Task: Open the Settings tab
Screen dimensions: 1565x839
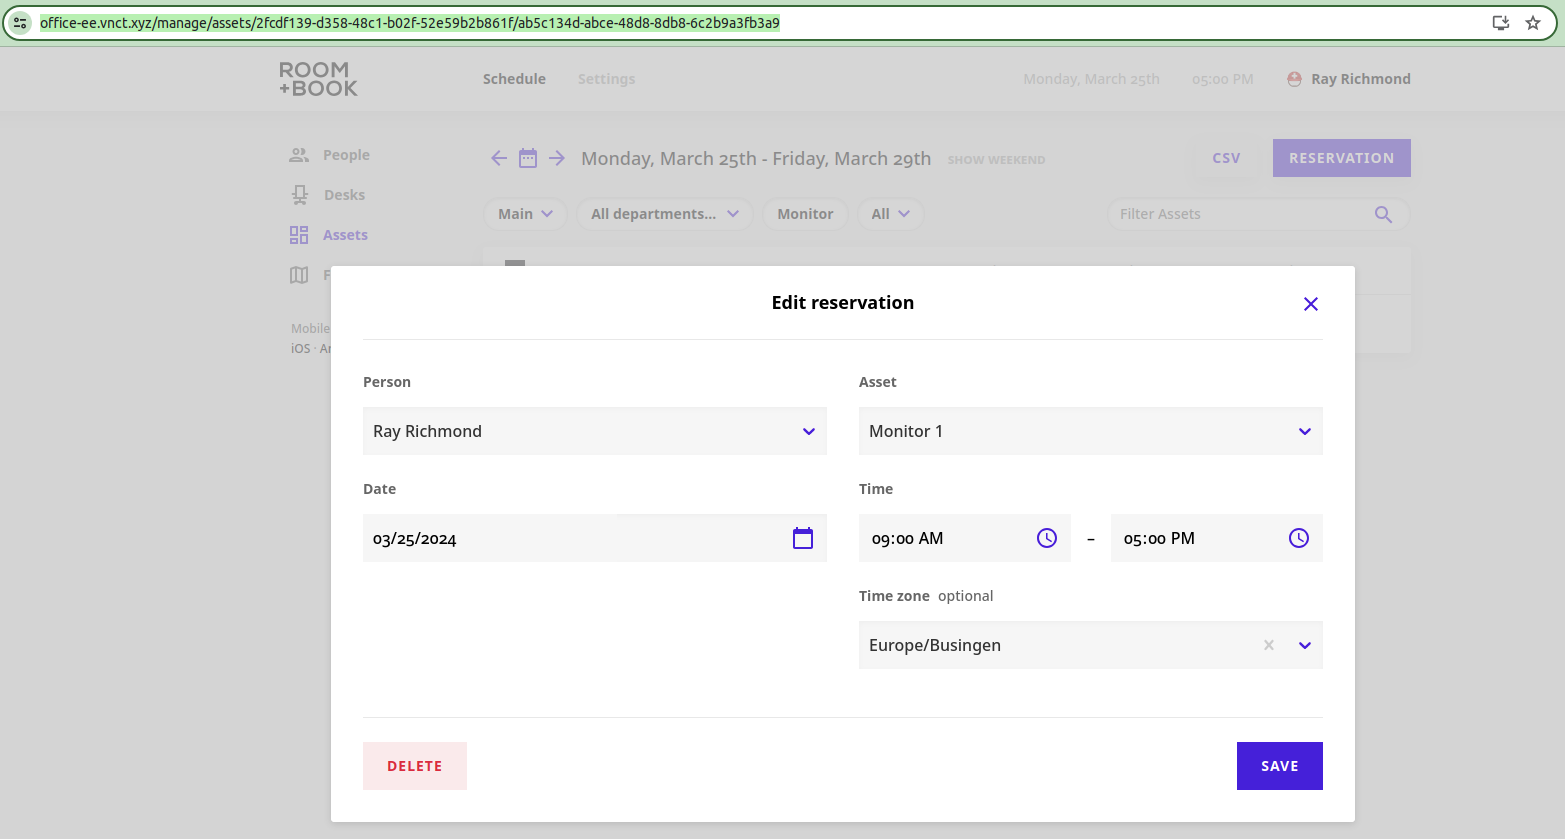Action: [606, 79]
